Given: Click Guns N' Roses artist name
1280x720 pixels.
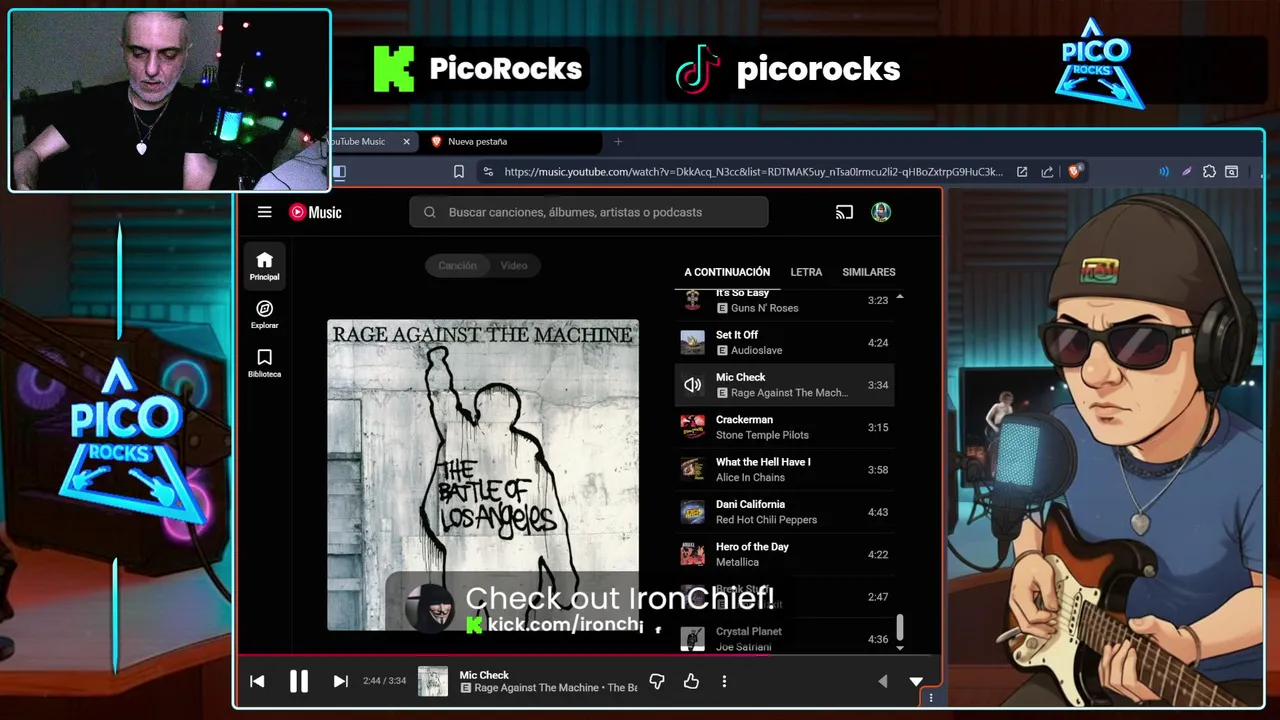Looking at the screenshot, I should [x=765, y=308].
